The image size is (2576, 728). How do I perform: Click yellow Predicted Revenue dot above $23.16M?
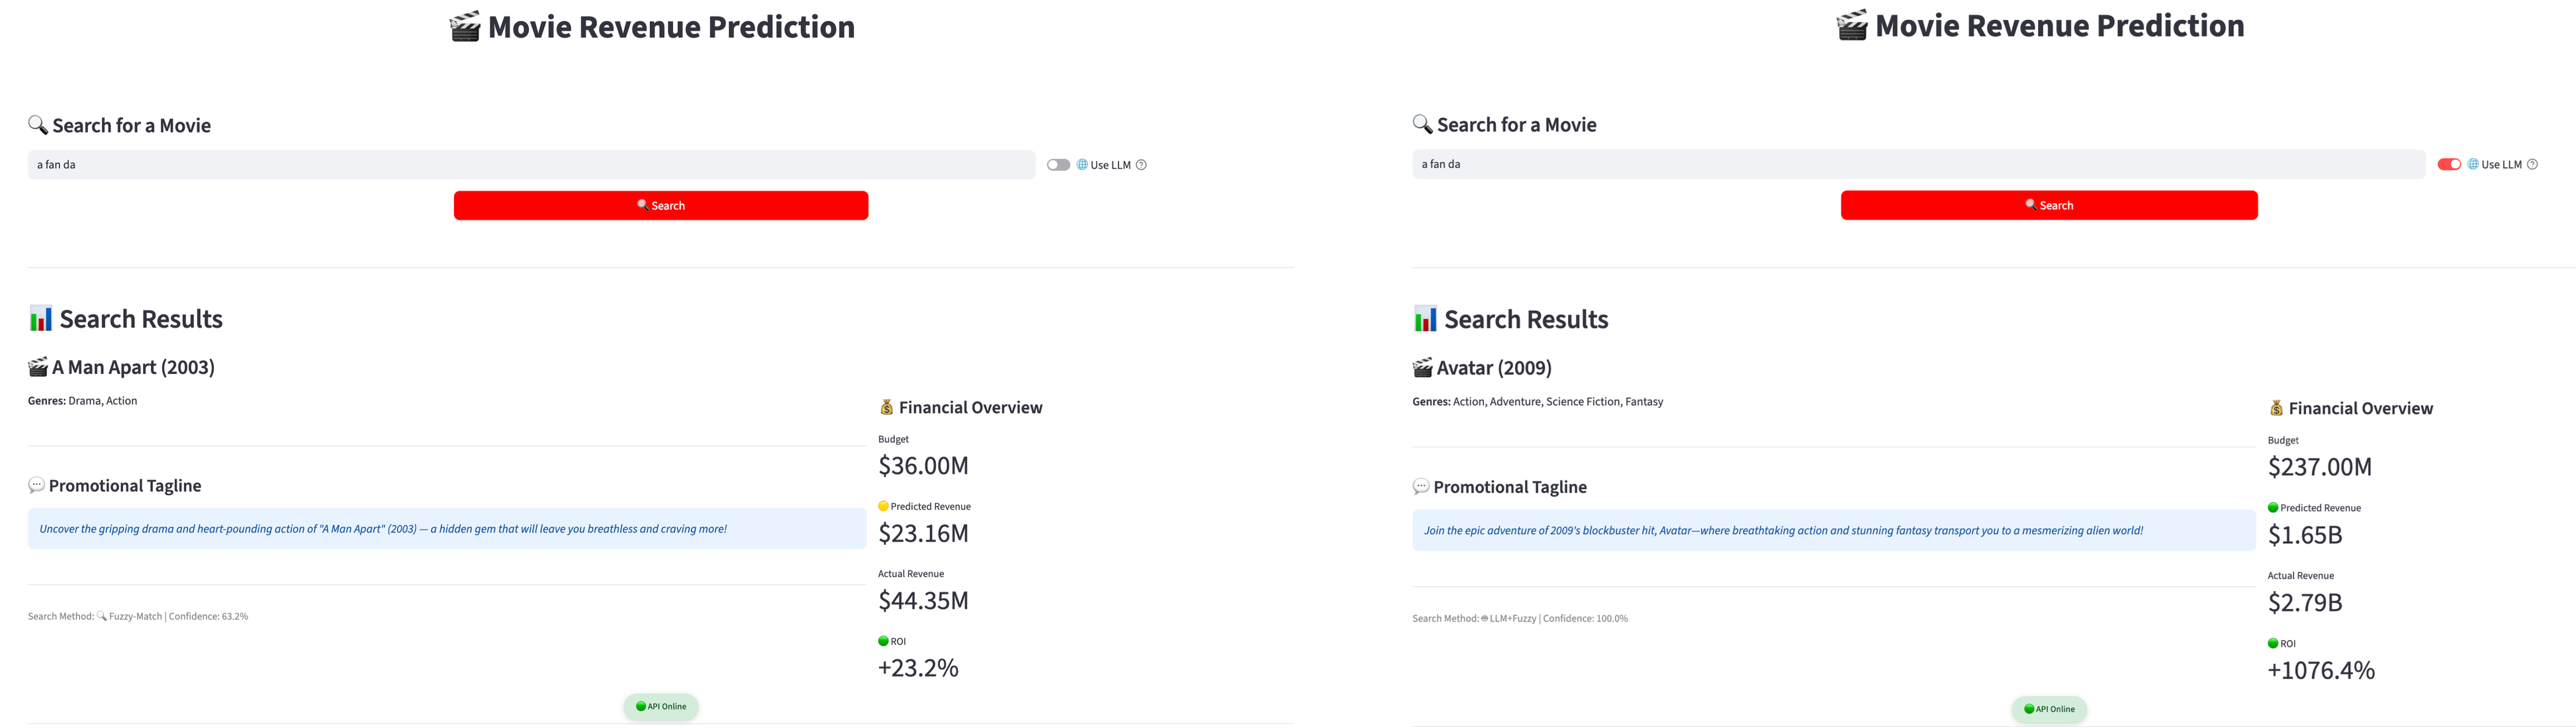pos(883,506)
